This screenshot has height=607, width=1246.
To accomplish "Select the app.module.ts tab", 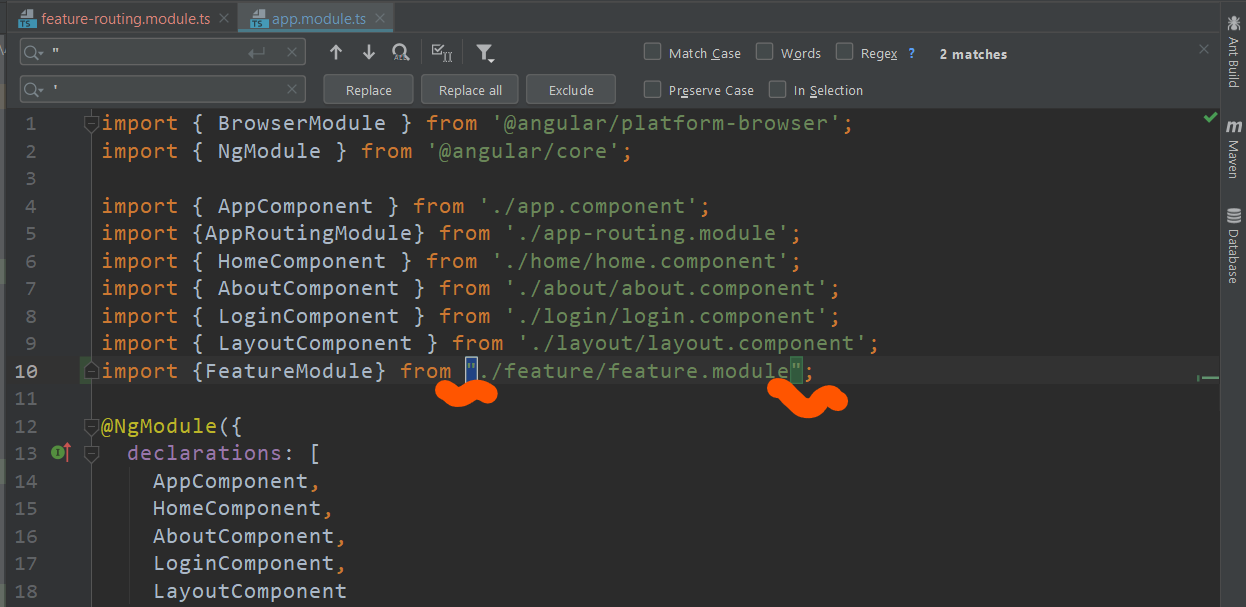I will pos(318,19).
